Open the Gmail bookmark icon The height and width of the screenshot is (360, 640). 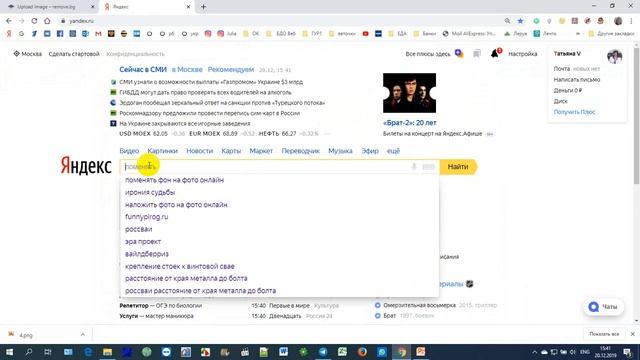click(98, 33)
